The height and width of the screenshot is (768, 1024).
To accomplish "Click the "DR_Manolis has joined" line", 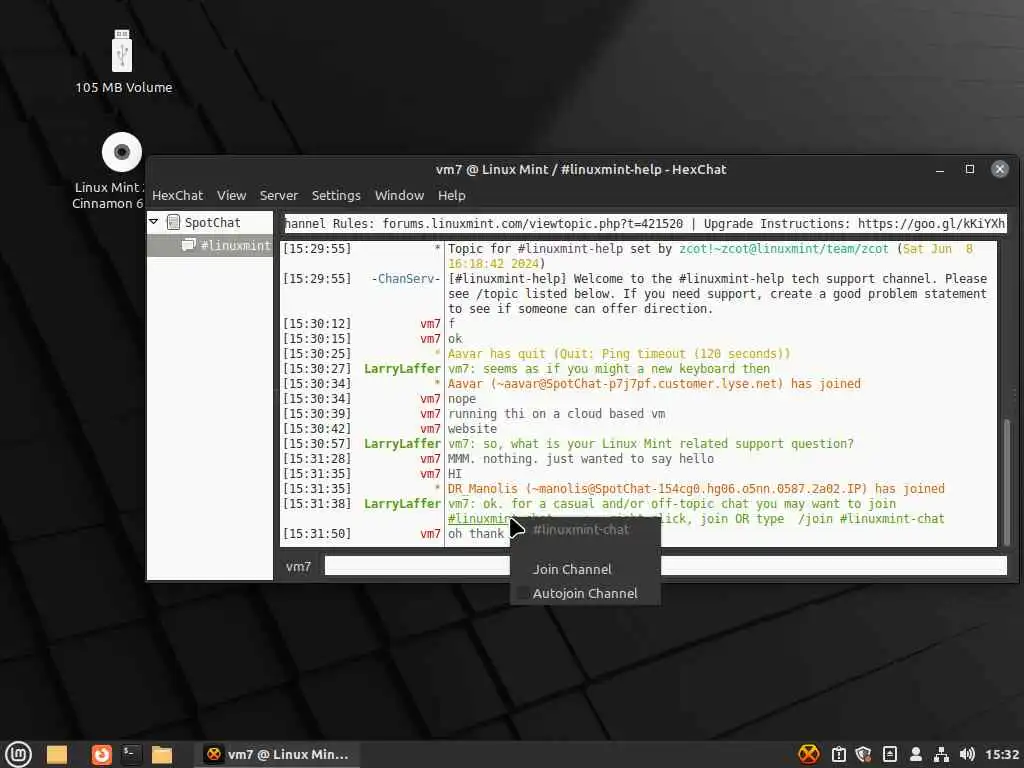I will (696, 489).
